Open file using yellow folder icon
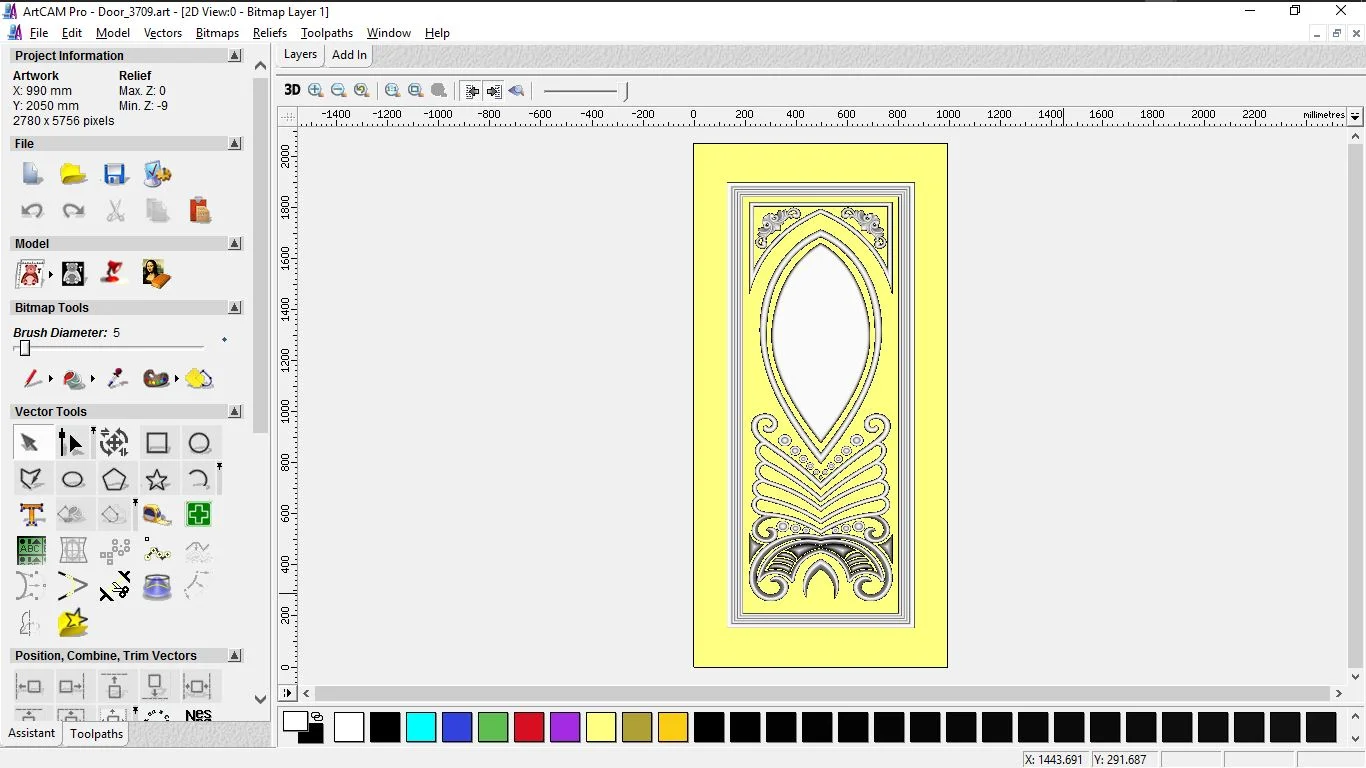1366x768 pixels. 73,174
